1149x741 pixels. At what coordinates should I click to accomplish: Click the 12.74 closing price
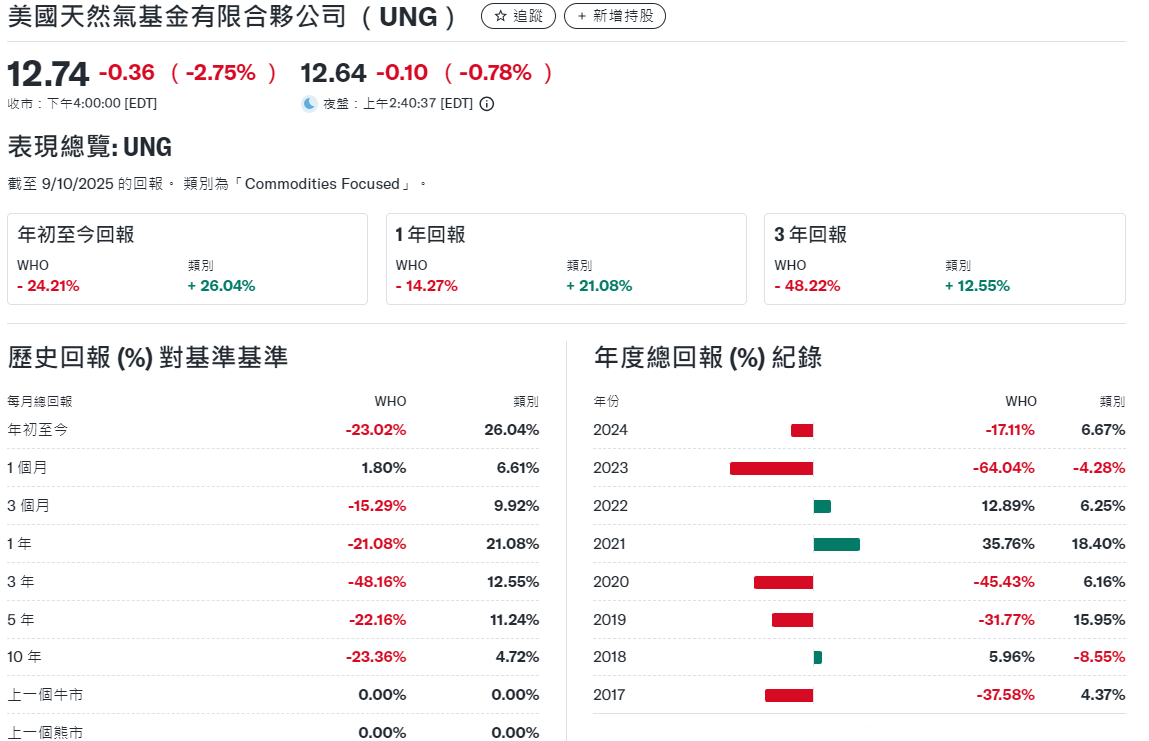tap(48, 74)
